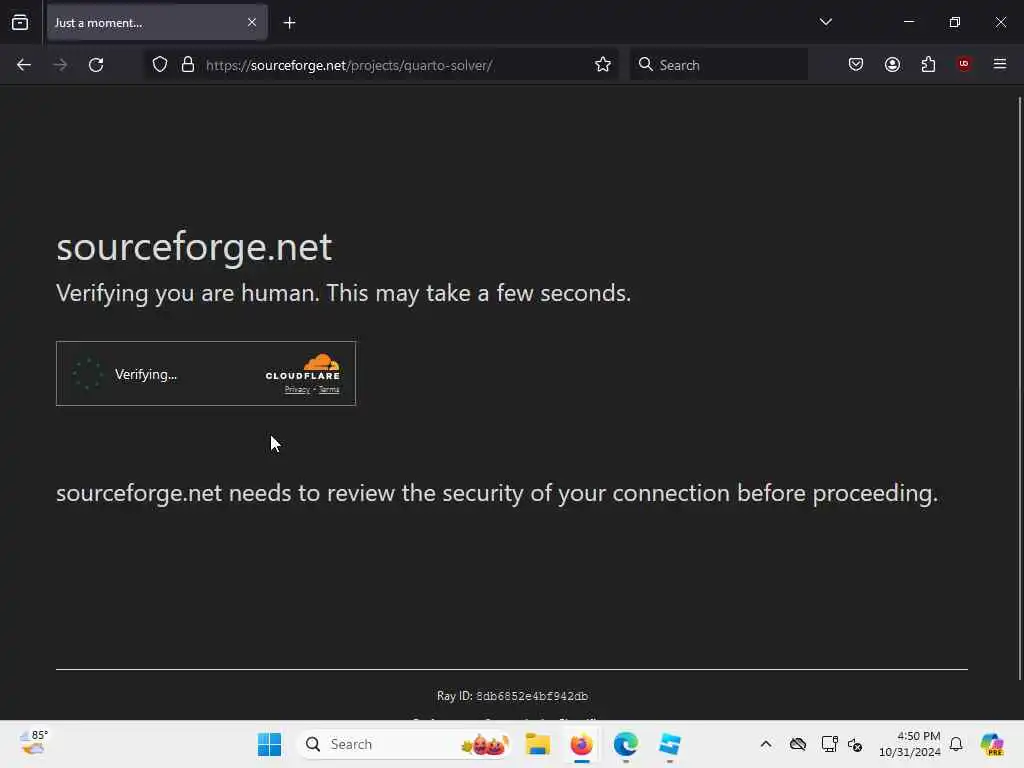Open the tracking protection shield

tap(160, 65)
